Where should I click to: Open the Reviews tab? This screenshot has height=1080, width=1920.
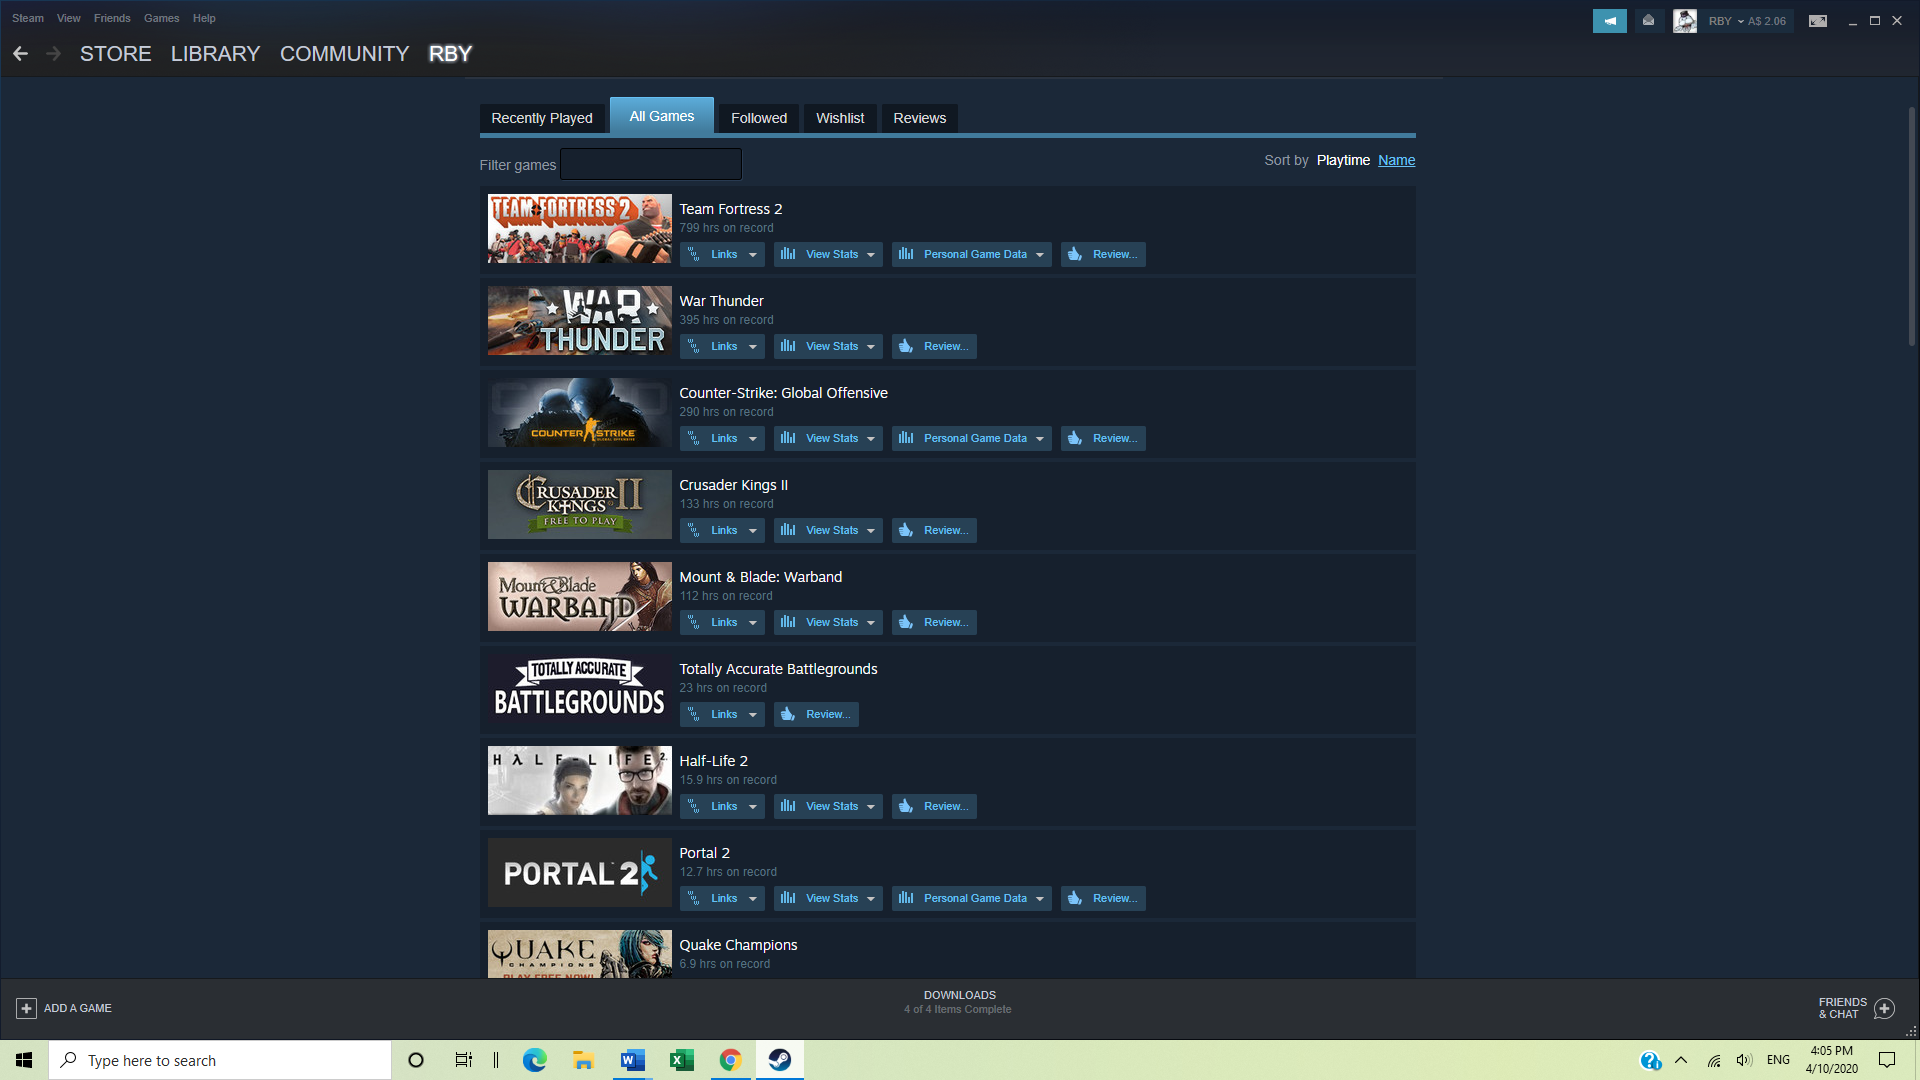[x=919, y=118]
